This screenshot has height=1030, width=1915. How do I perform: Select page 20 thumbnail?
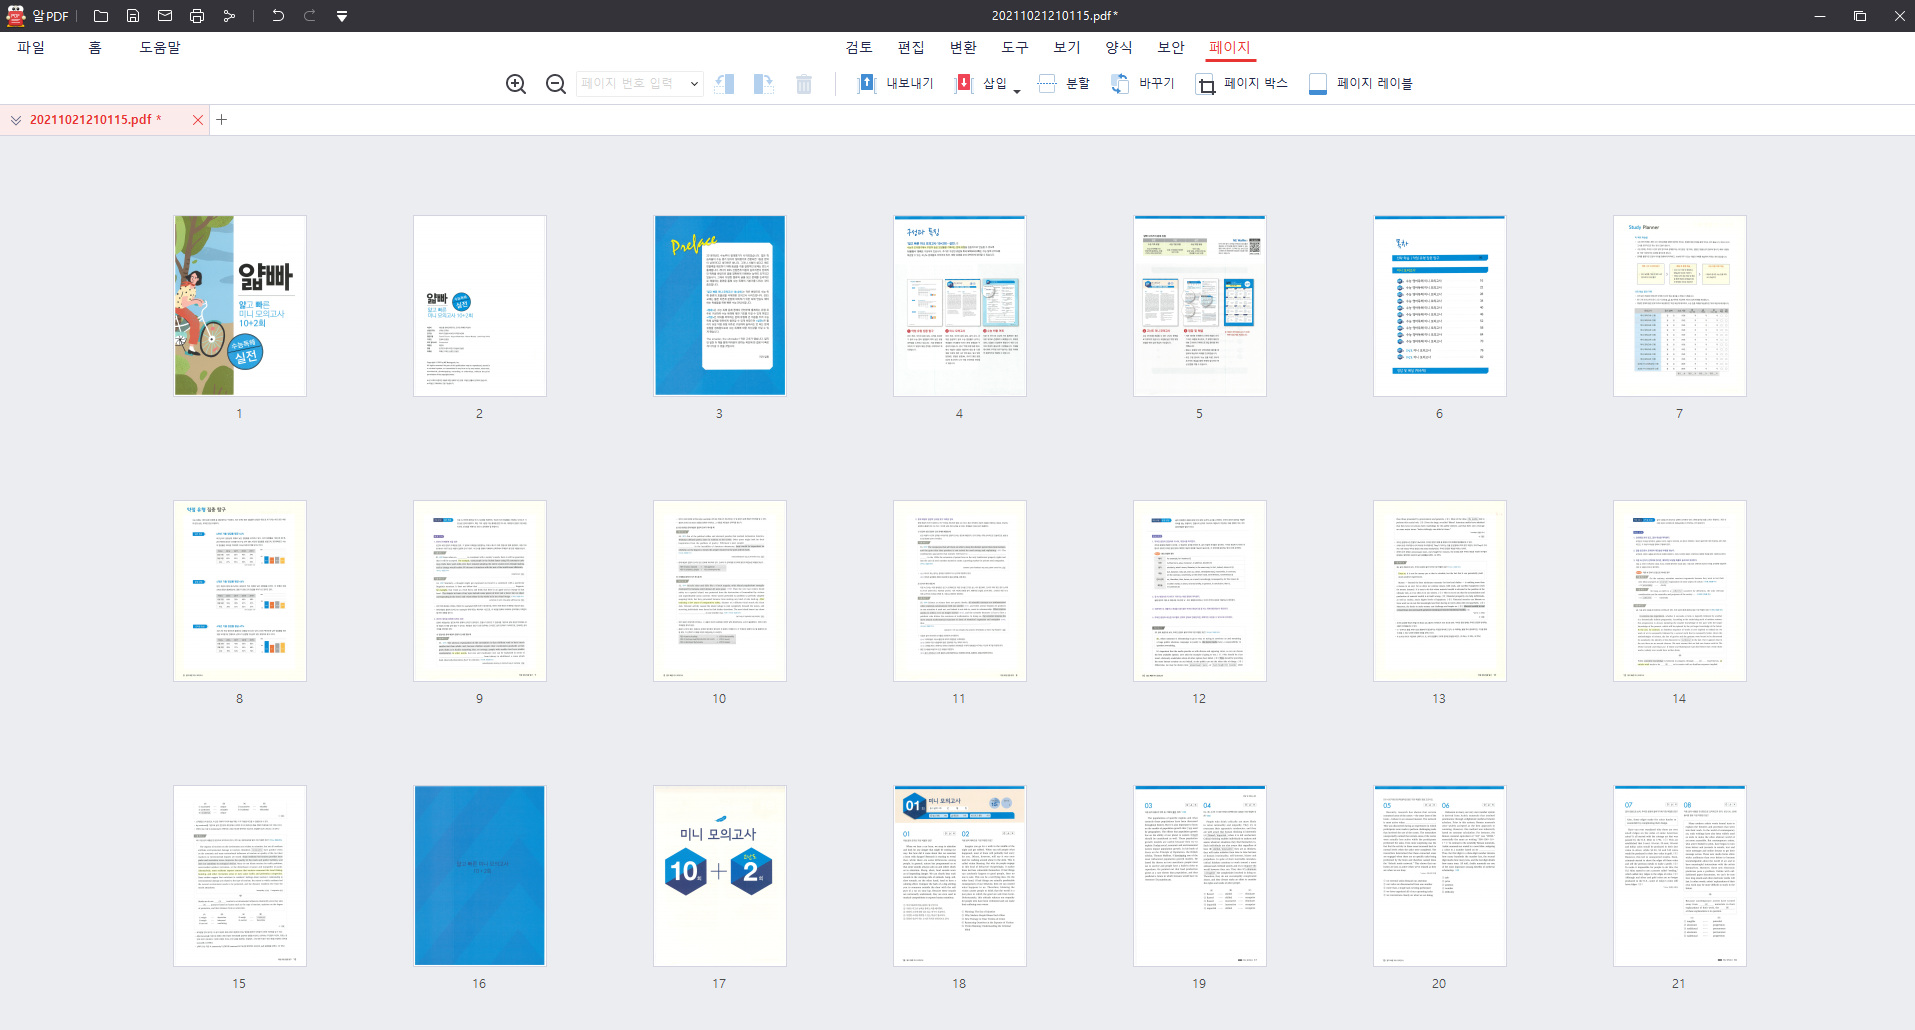point(1440,876)
